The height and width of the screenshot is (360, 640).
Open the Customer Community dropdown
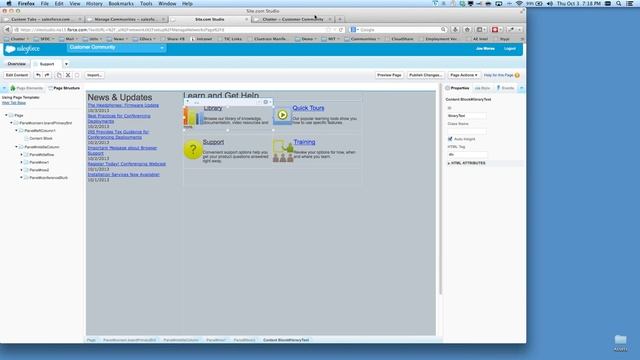coord(116,48)
